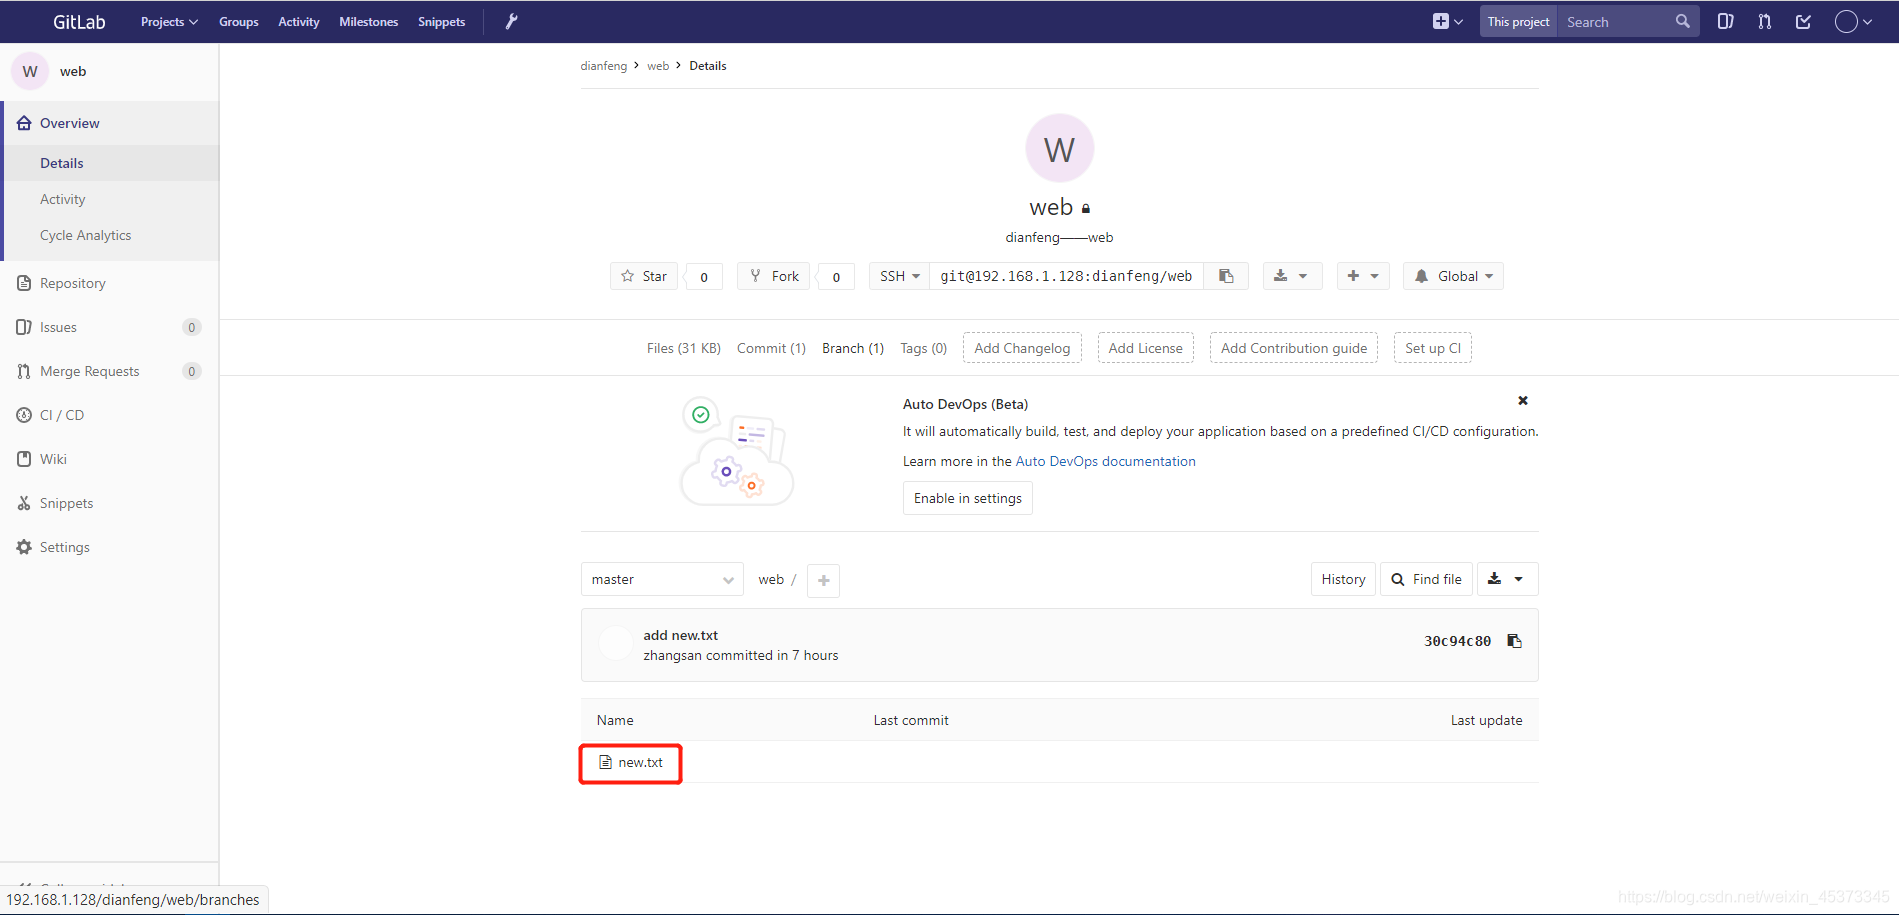Open the Global notification dropdown
The image size is (1899, 915).
(x=1453, y=276)
